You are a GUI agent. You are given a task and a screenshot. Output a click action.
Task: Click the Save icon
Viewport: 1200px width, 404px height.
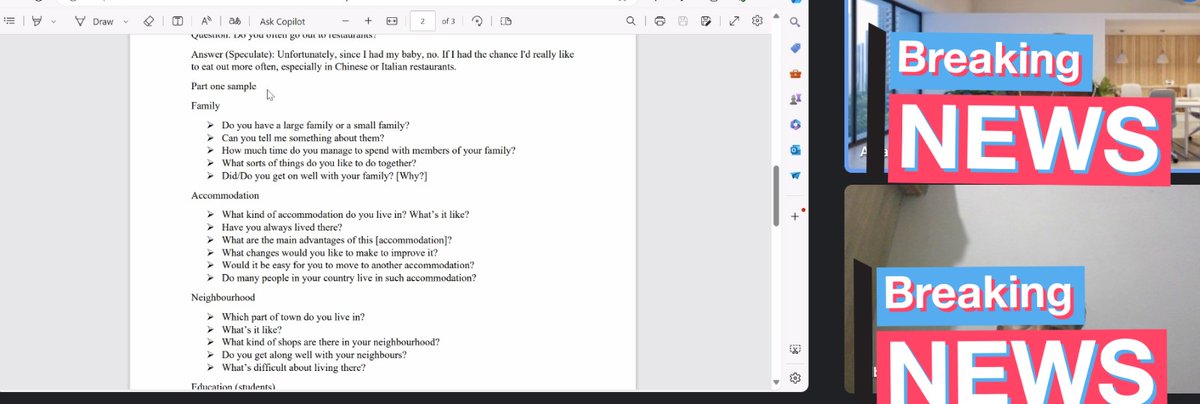coord(683,20)
